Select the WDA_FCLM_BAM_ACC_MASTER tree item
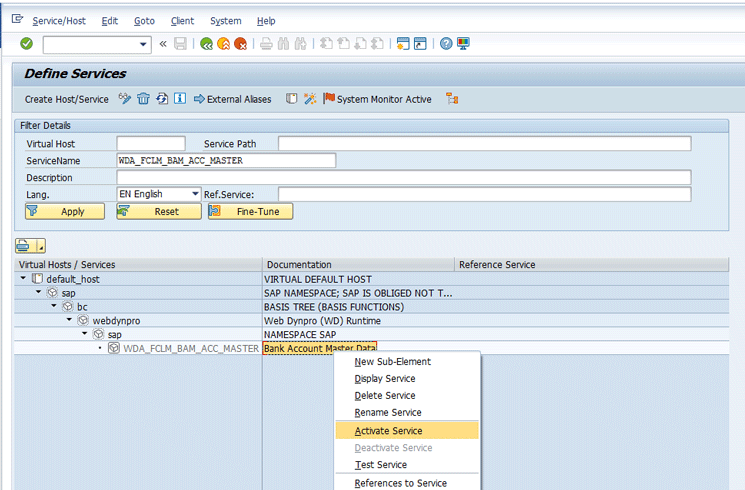The height and width of the screenshot is (490, 745). coord(190,349)
